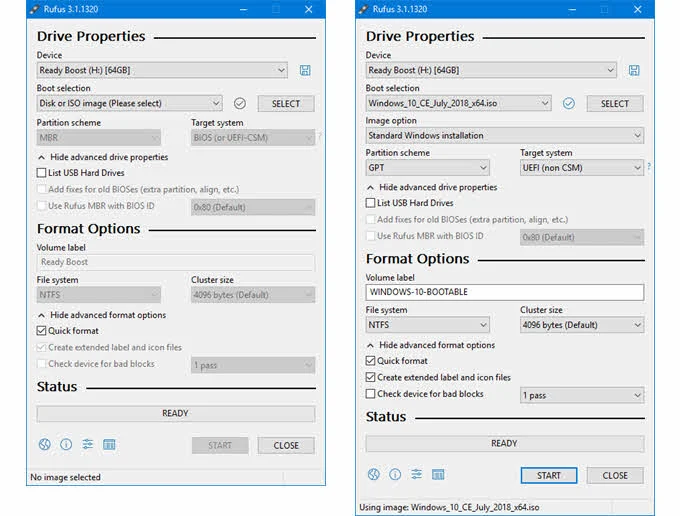Screen dimensions: 680x516
Task: Click READY progress bar in right window
Action: point(505,444)
